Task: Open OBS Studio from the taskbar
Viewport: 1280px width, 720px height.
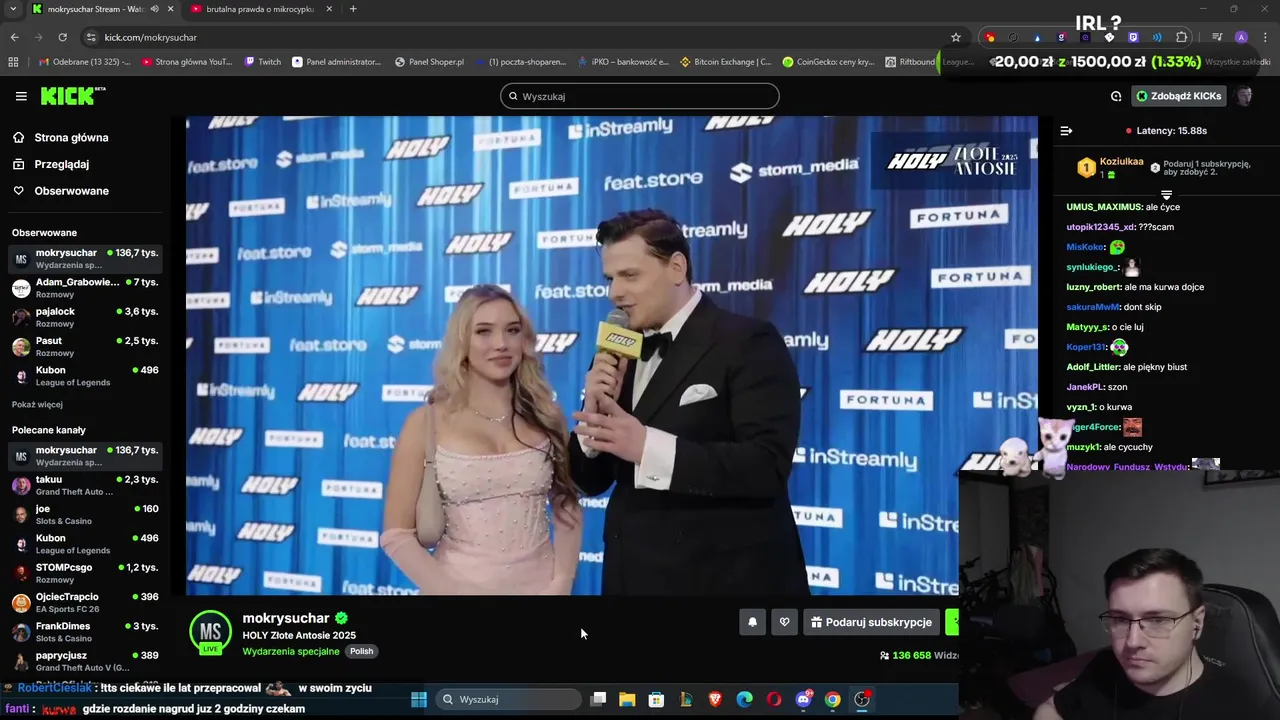Action: click(x=862, y=699)
